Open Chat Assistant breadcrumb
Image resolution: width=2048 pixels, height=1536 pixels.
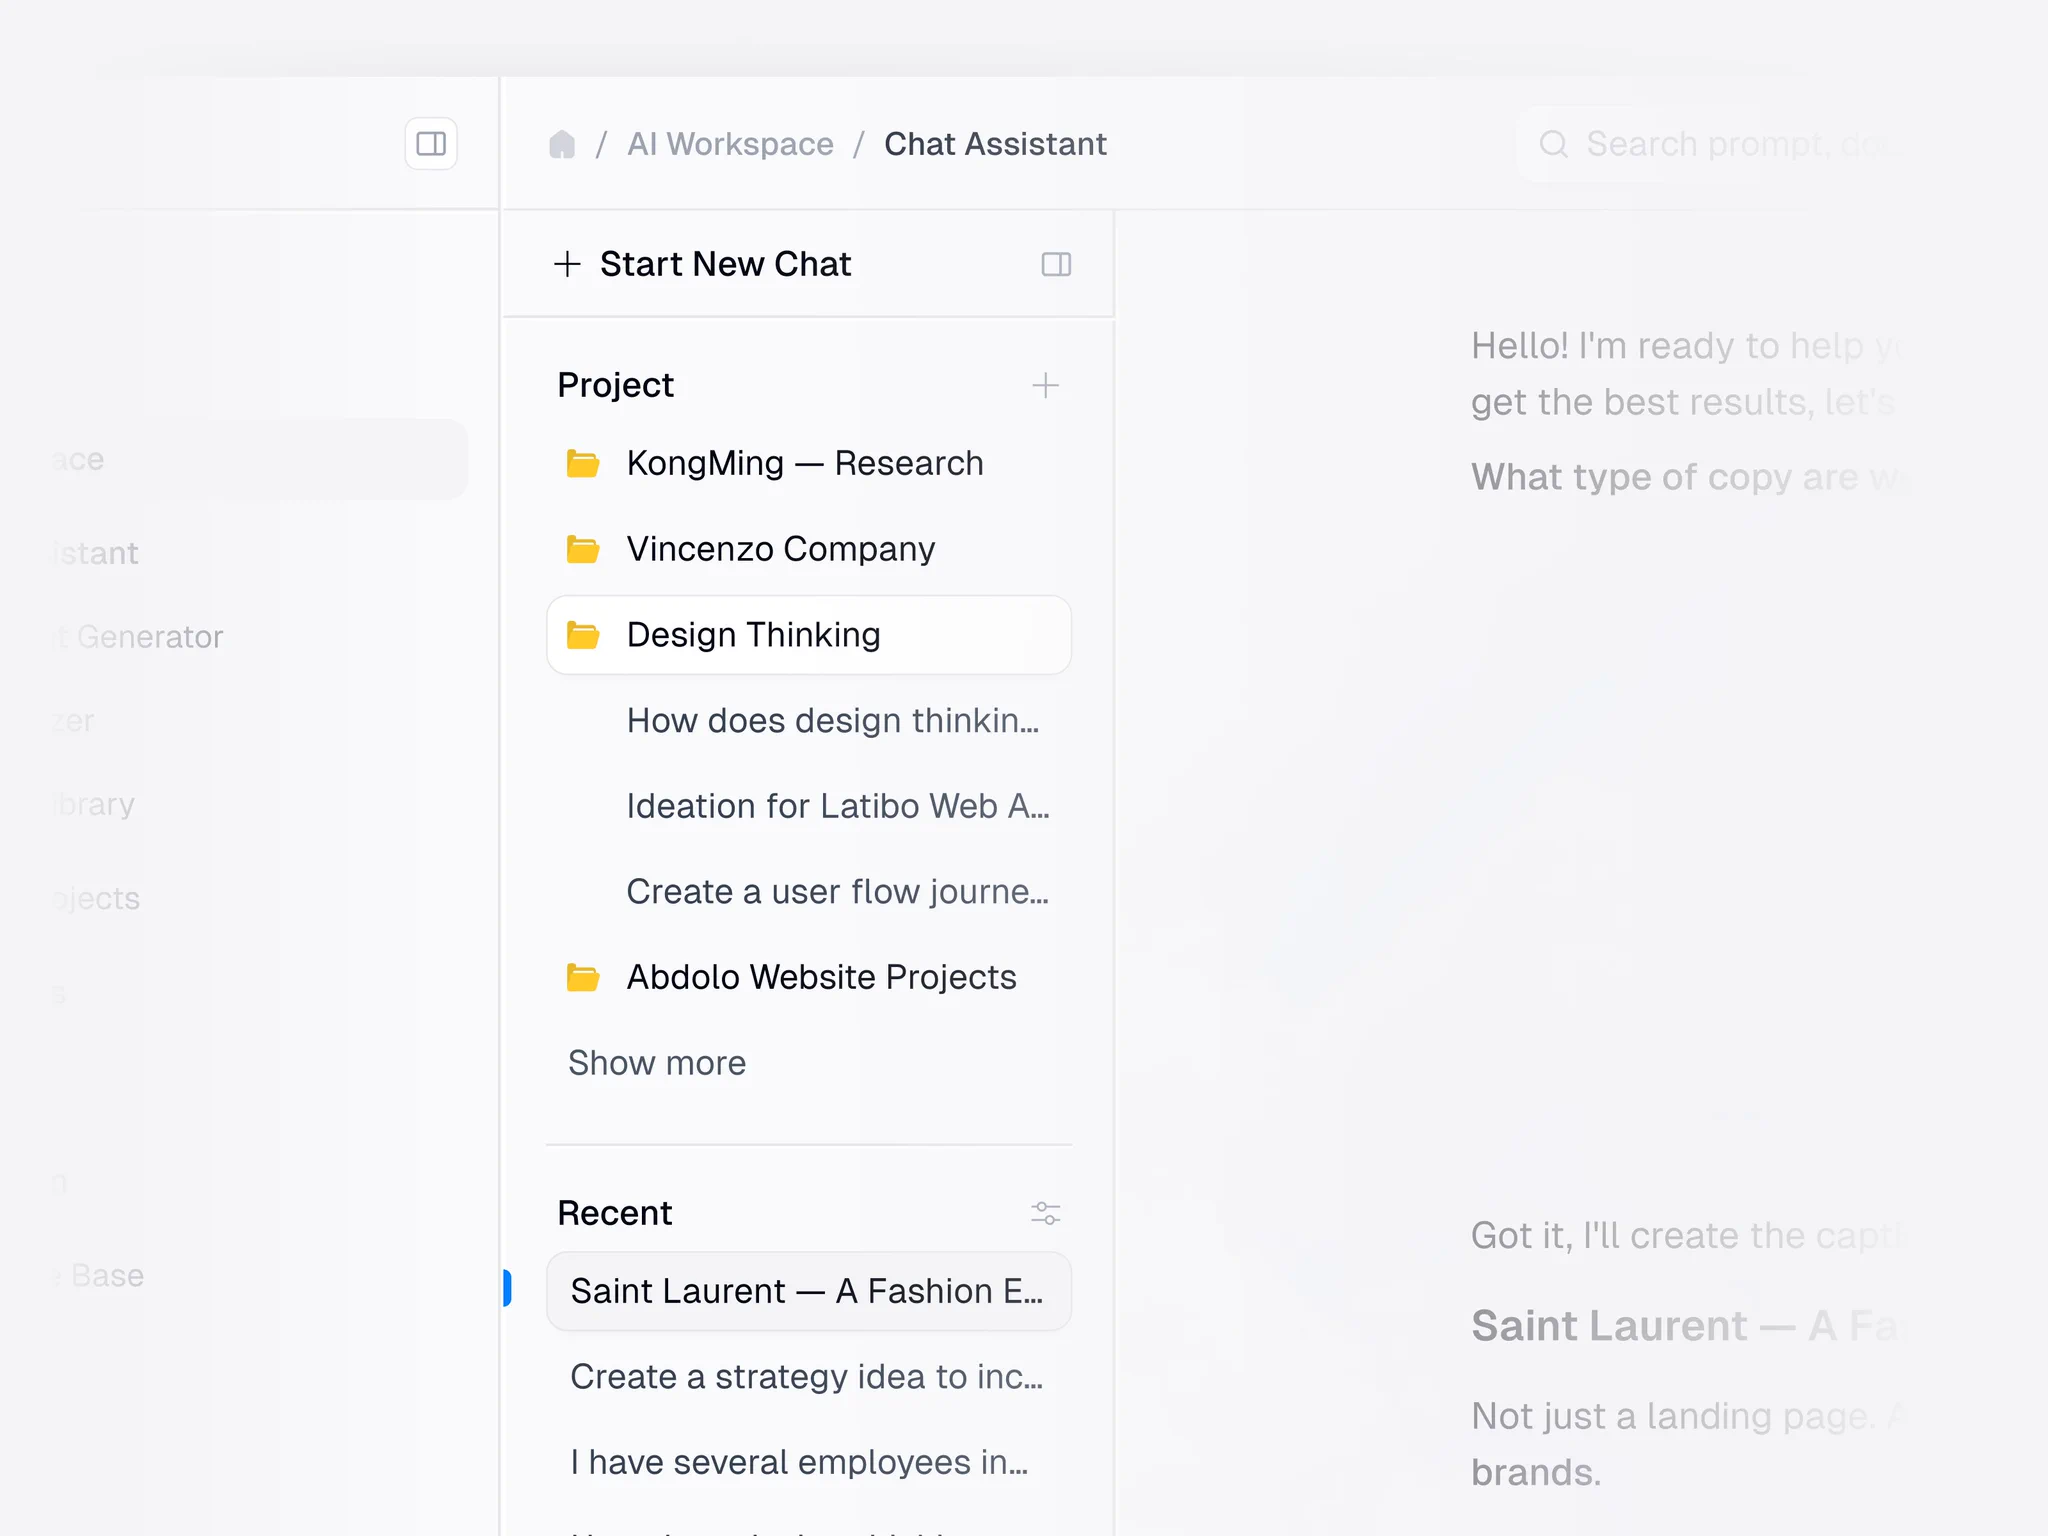995,144
